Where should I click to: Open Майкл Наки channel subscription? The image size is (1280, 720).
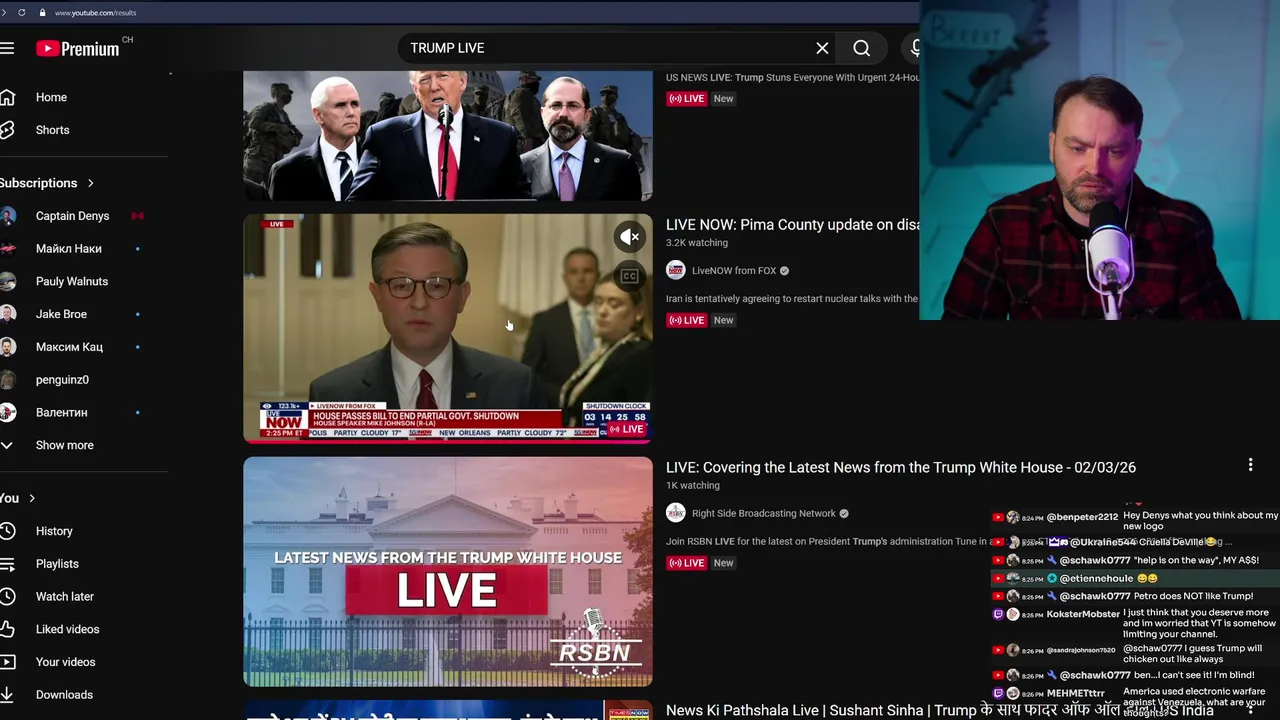68,249
